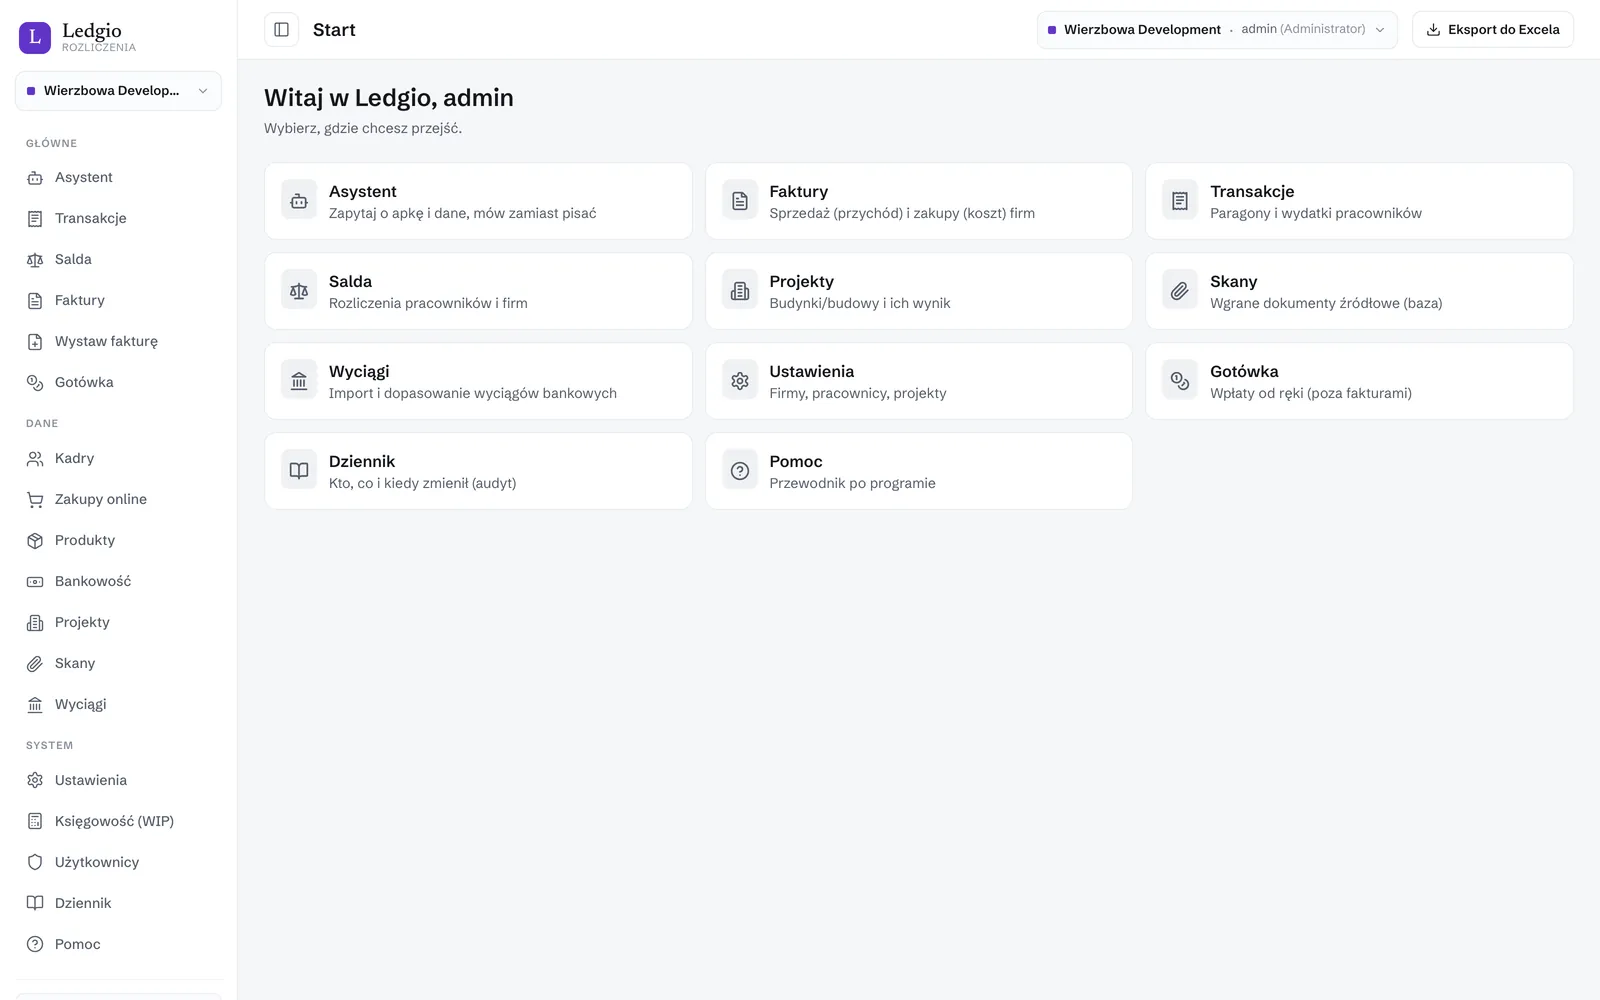Open Użytkownicy in sidebar menu
This screenshot has width=1600, height=1000.
(x=118, y=863)
